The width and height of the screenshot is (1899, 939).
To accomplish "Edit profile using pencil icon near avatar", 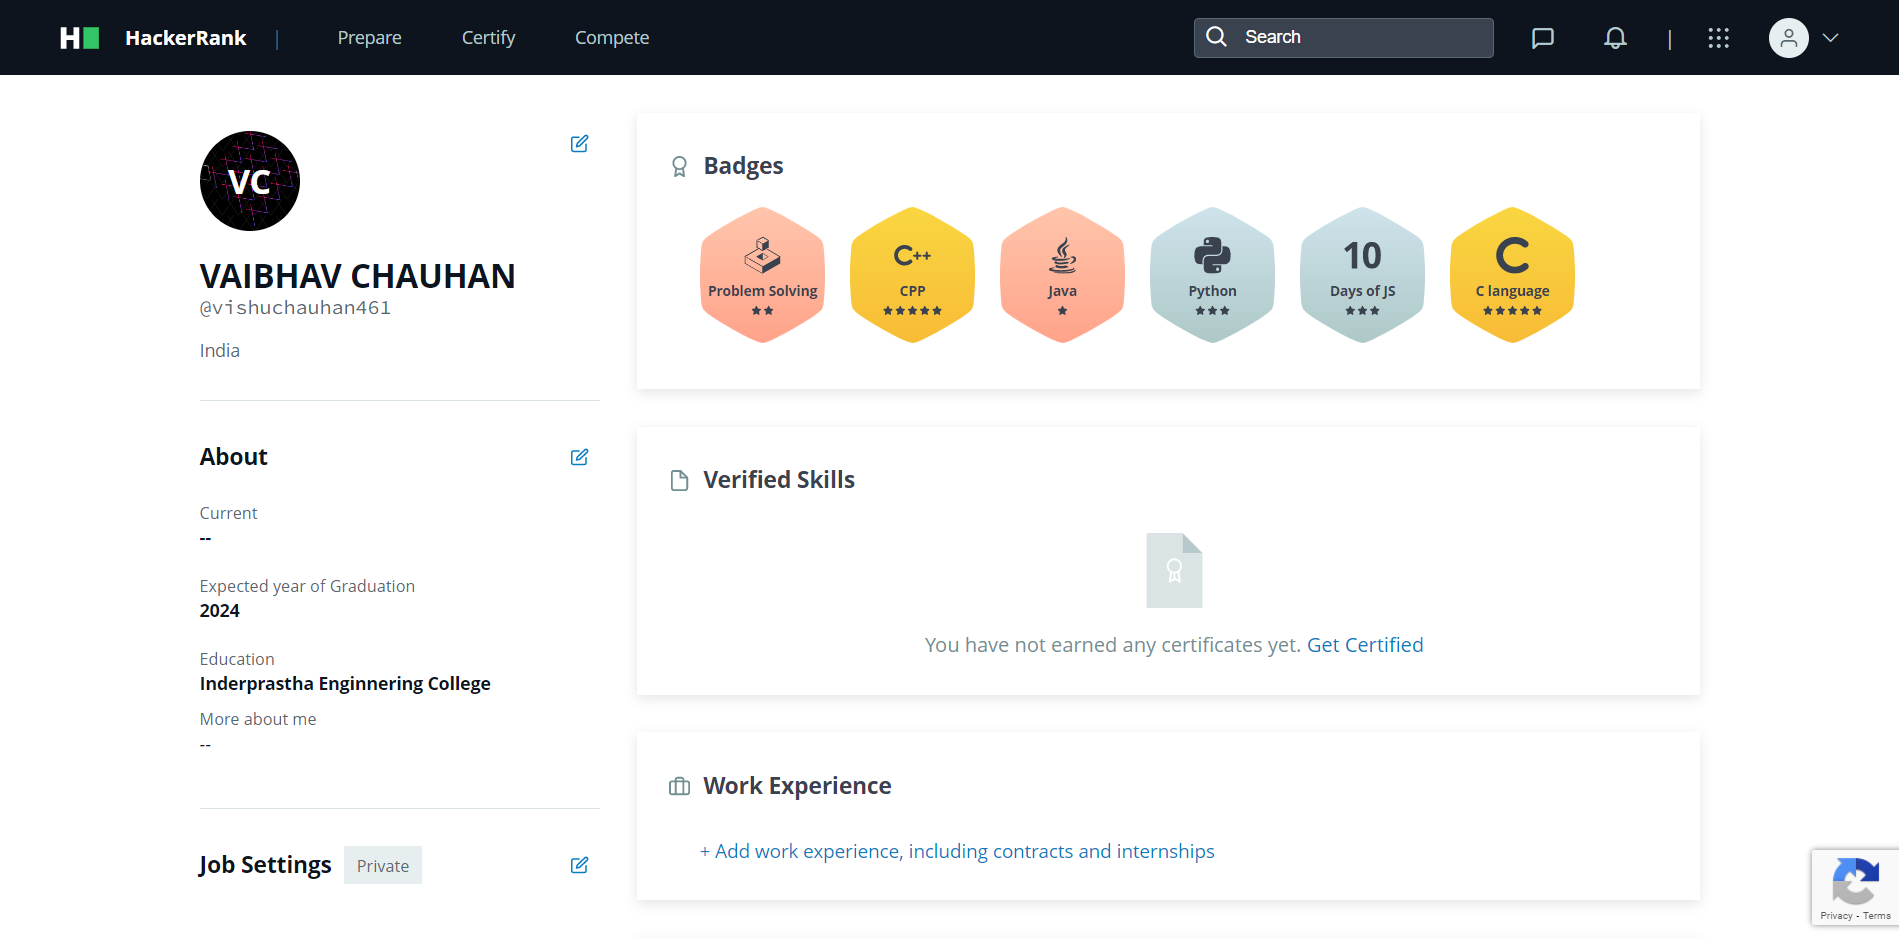I will [x=579, y=144].
